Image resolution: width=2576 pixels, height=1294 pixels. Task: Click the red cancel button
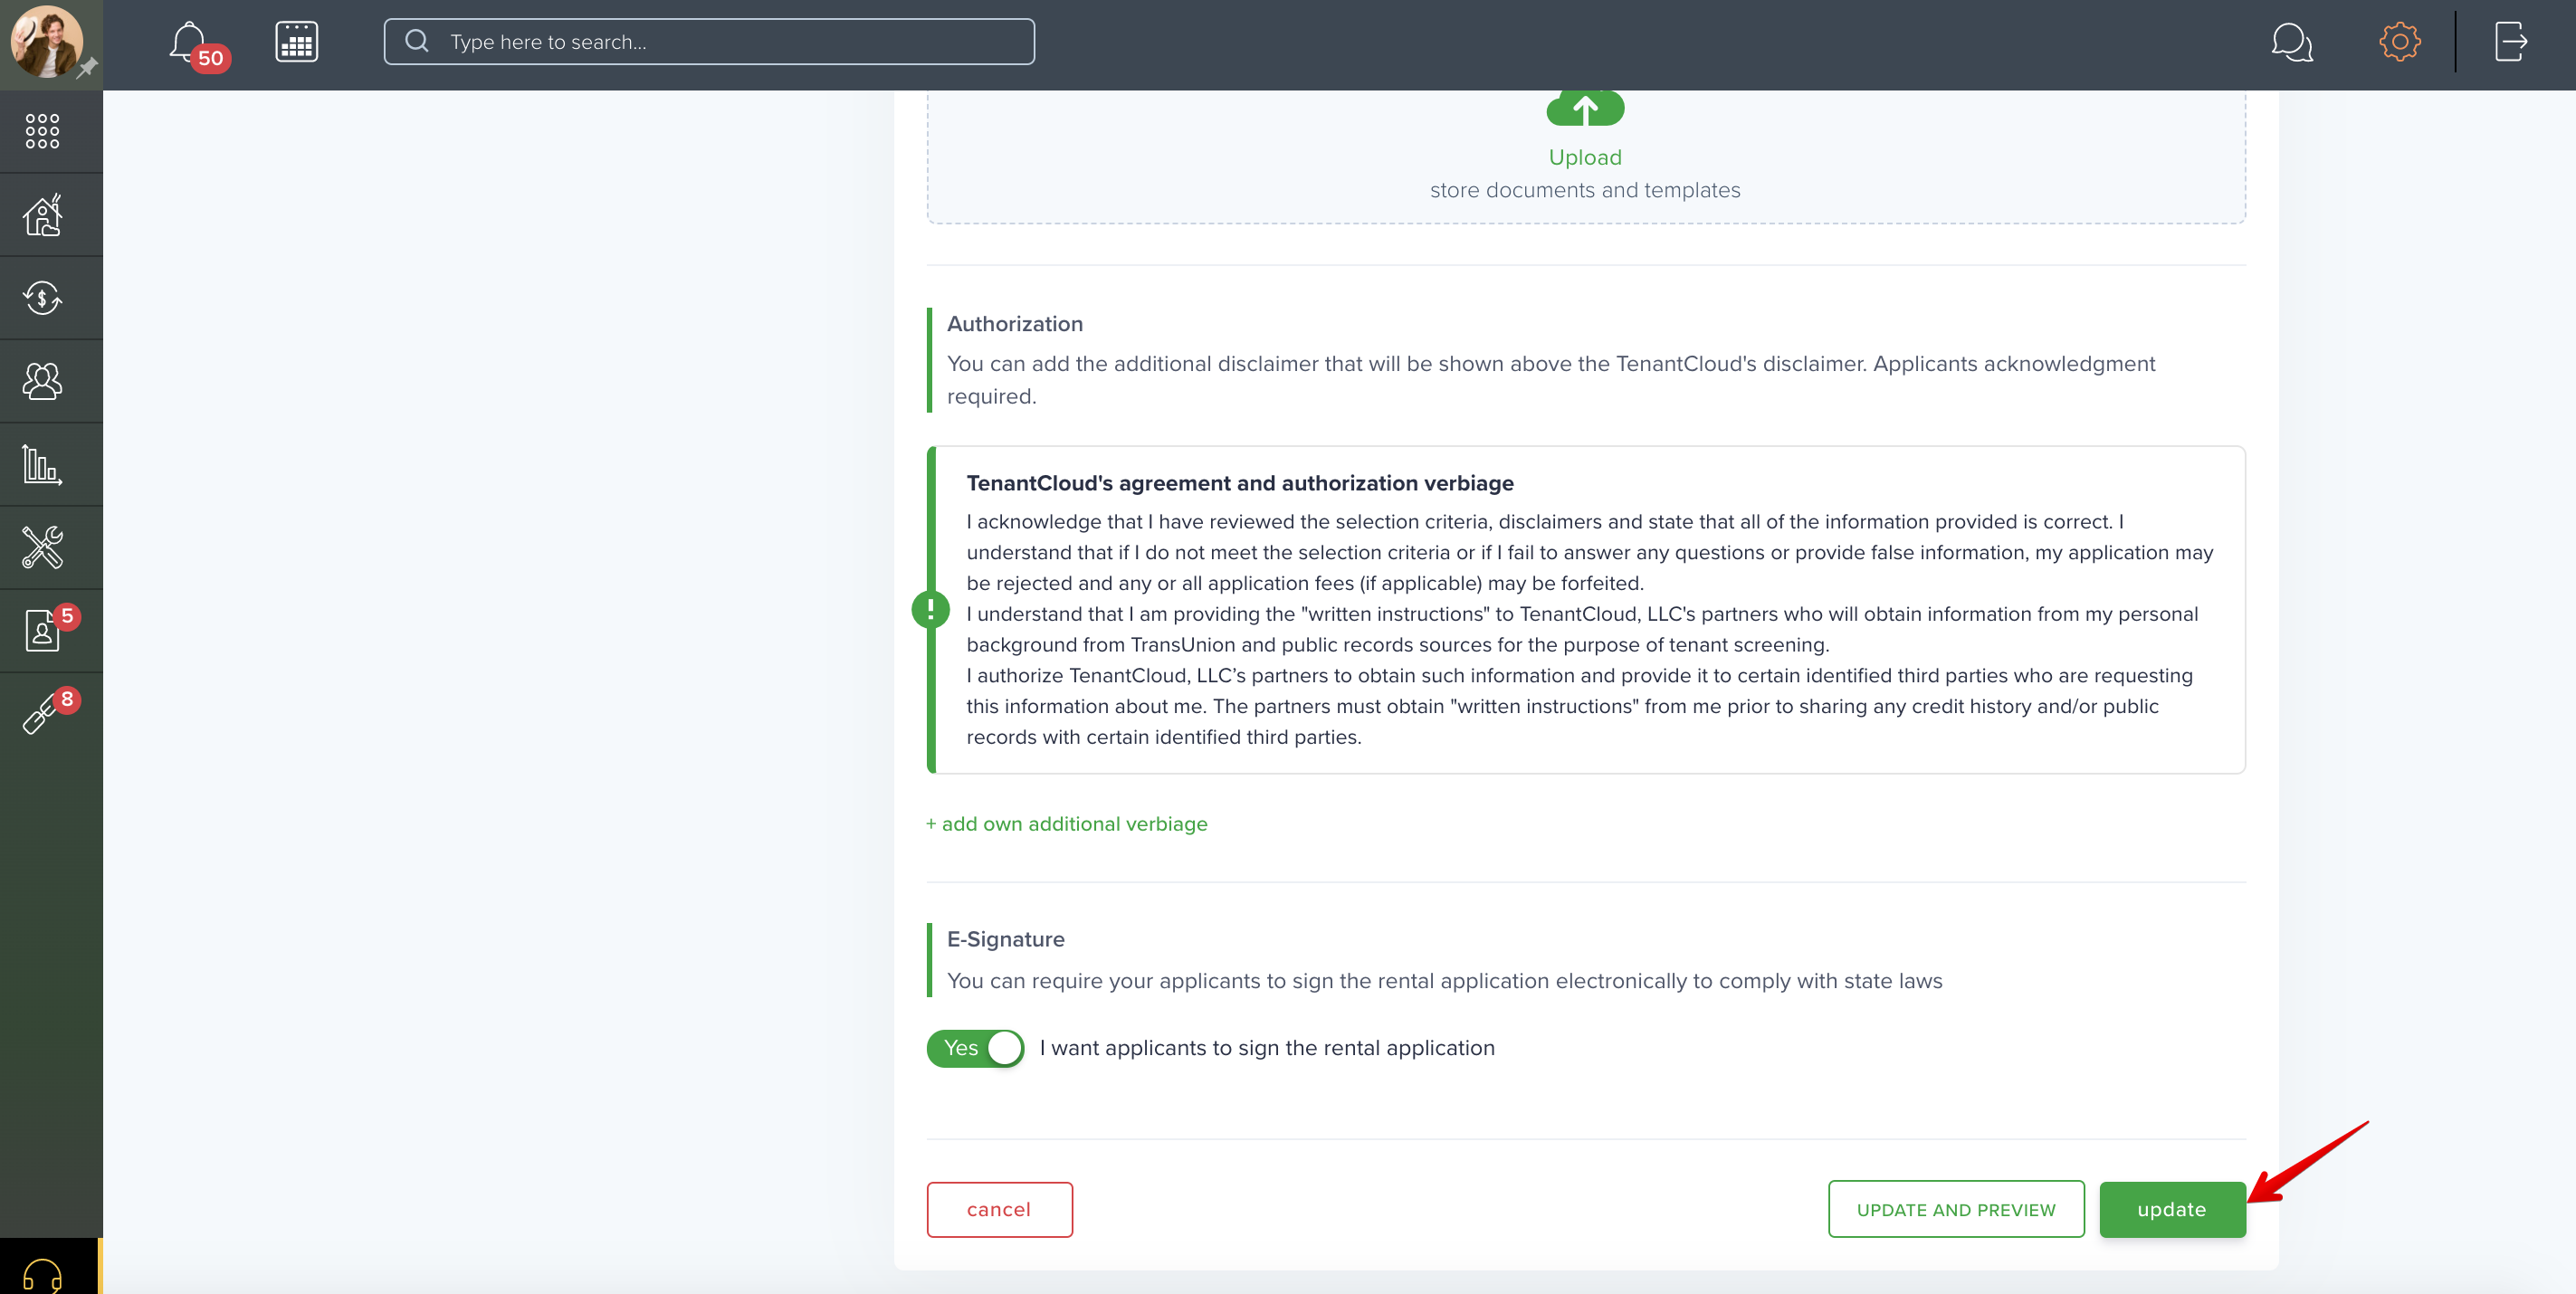click(x=999, y=1210)
